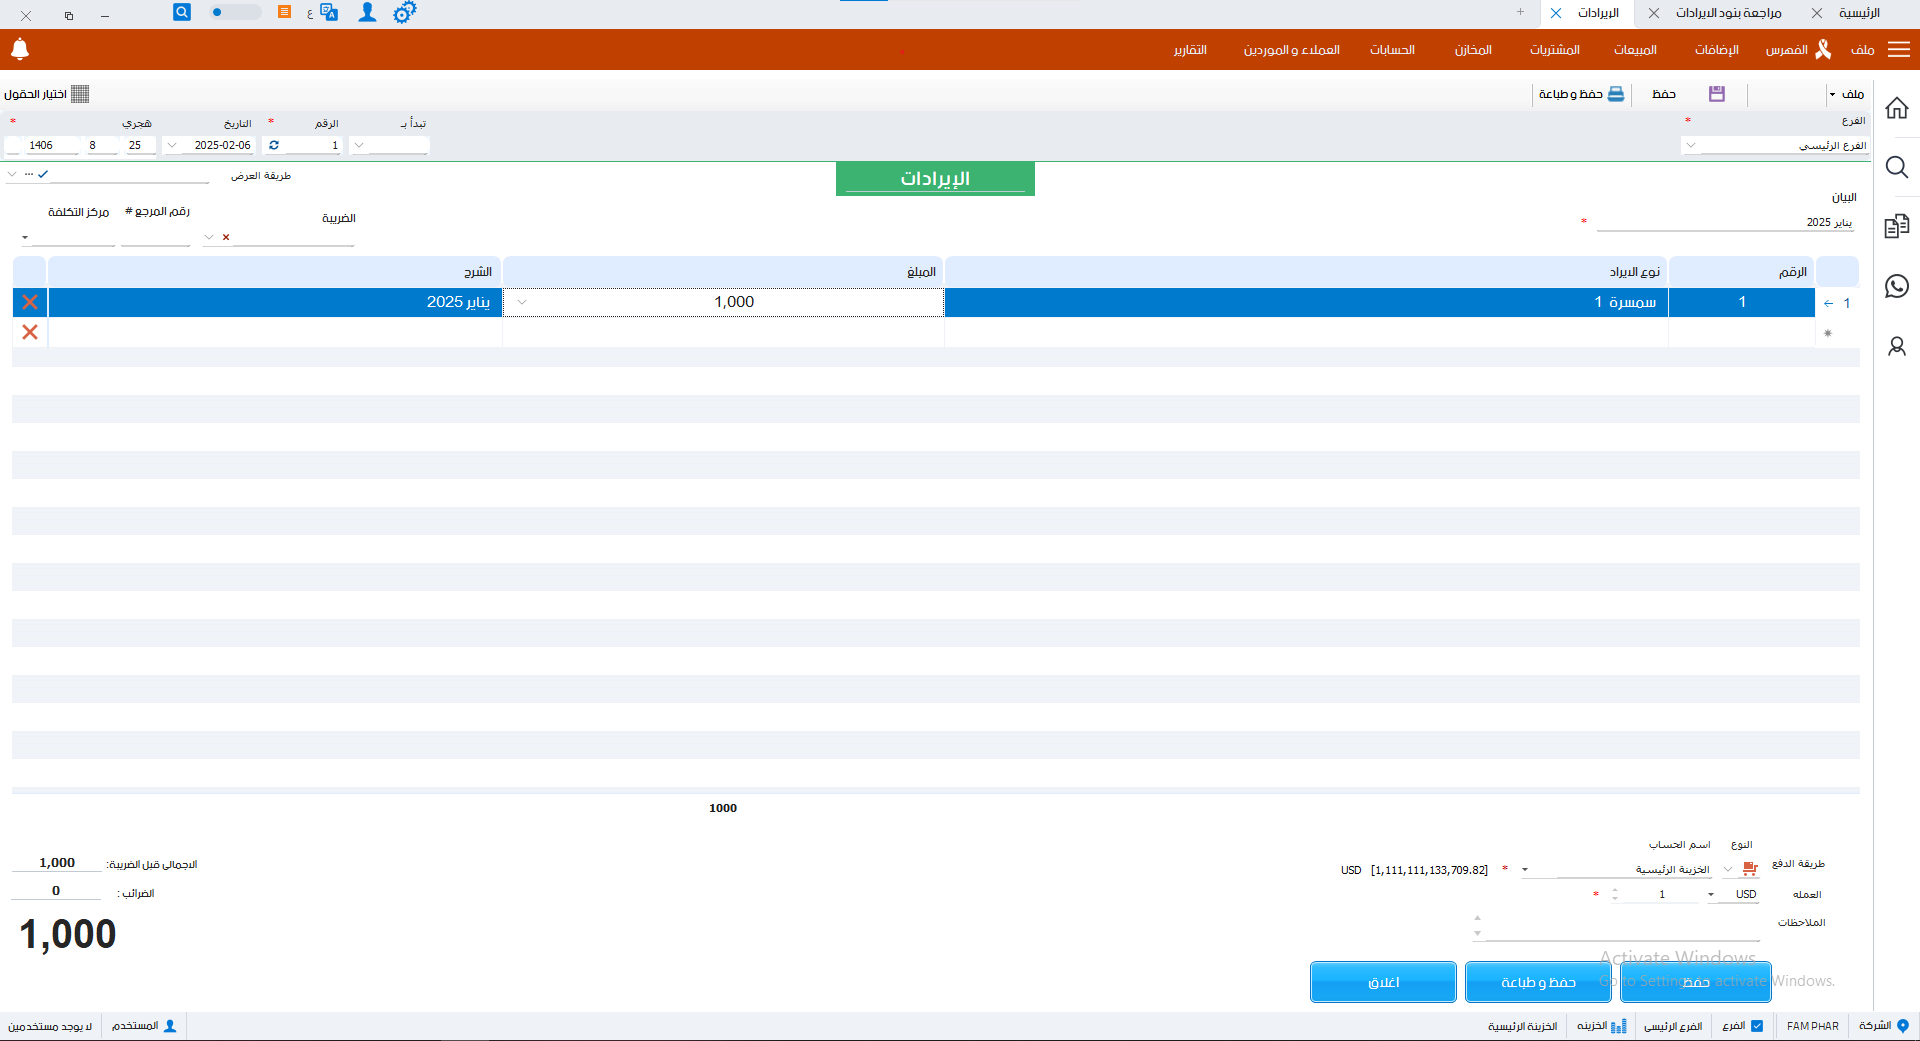This screenshot has height=1041, width=1920.
Task: Open the التقارير menu
Action: (x=1190, y=50)
